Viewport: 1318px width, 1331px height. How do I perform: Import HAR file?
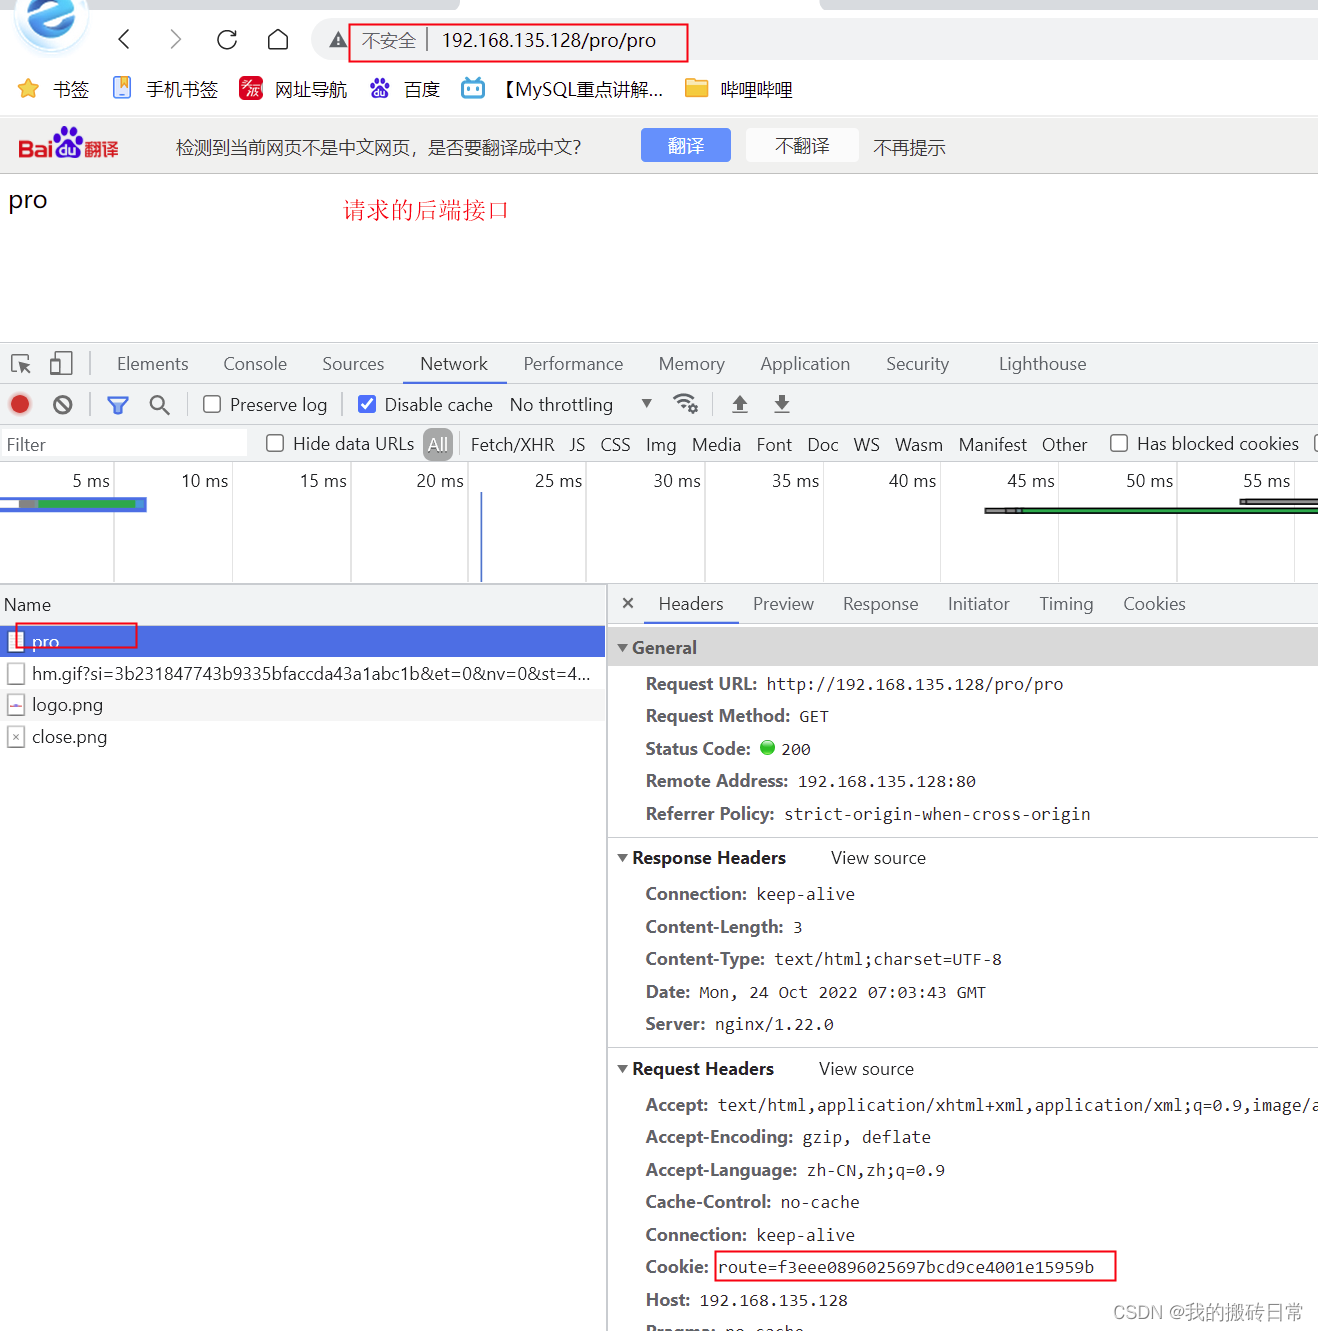click(739, 404)
